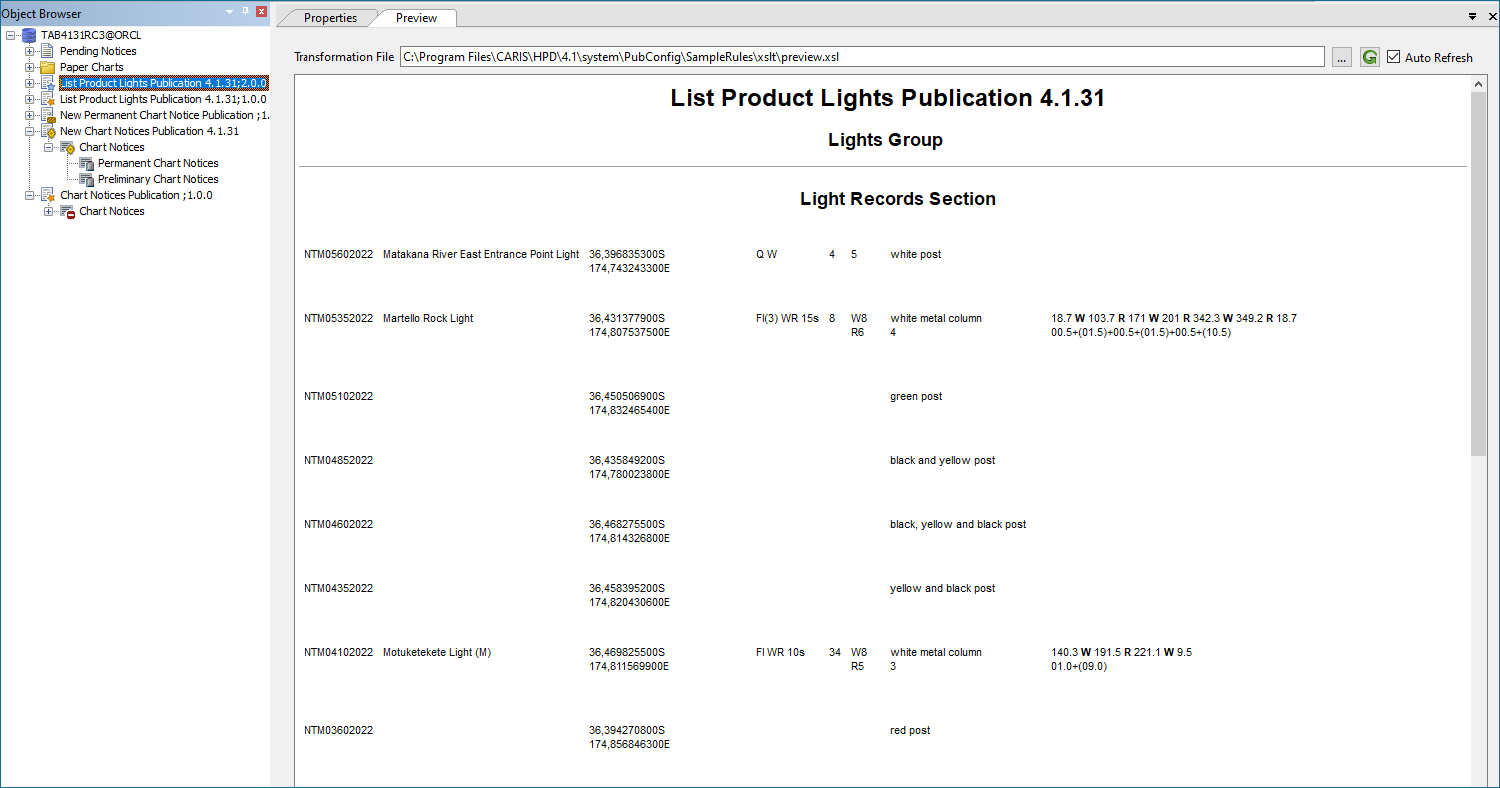Expand the Pending Notices tree node
Image resolution: width=1500 pixels, height=788 pixels.
pos(30,51)
